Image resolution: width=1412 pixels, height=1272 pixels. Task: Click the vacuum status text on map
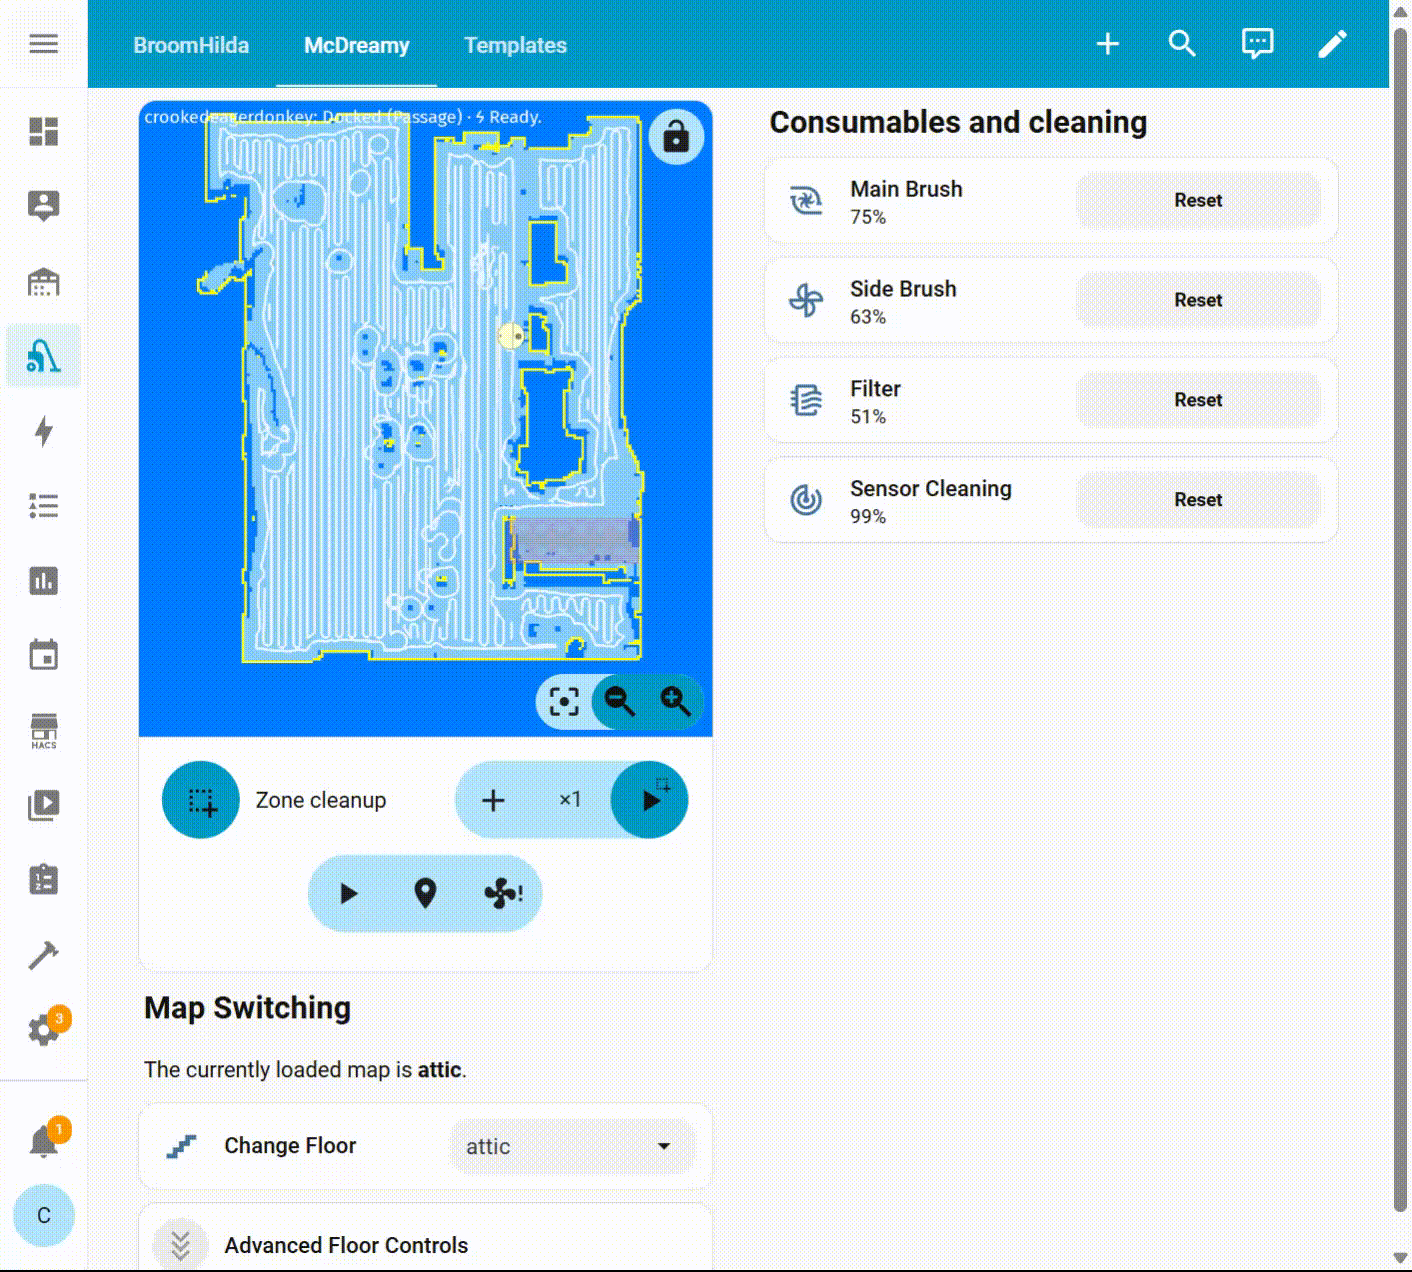point(343,117)
